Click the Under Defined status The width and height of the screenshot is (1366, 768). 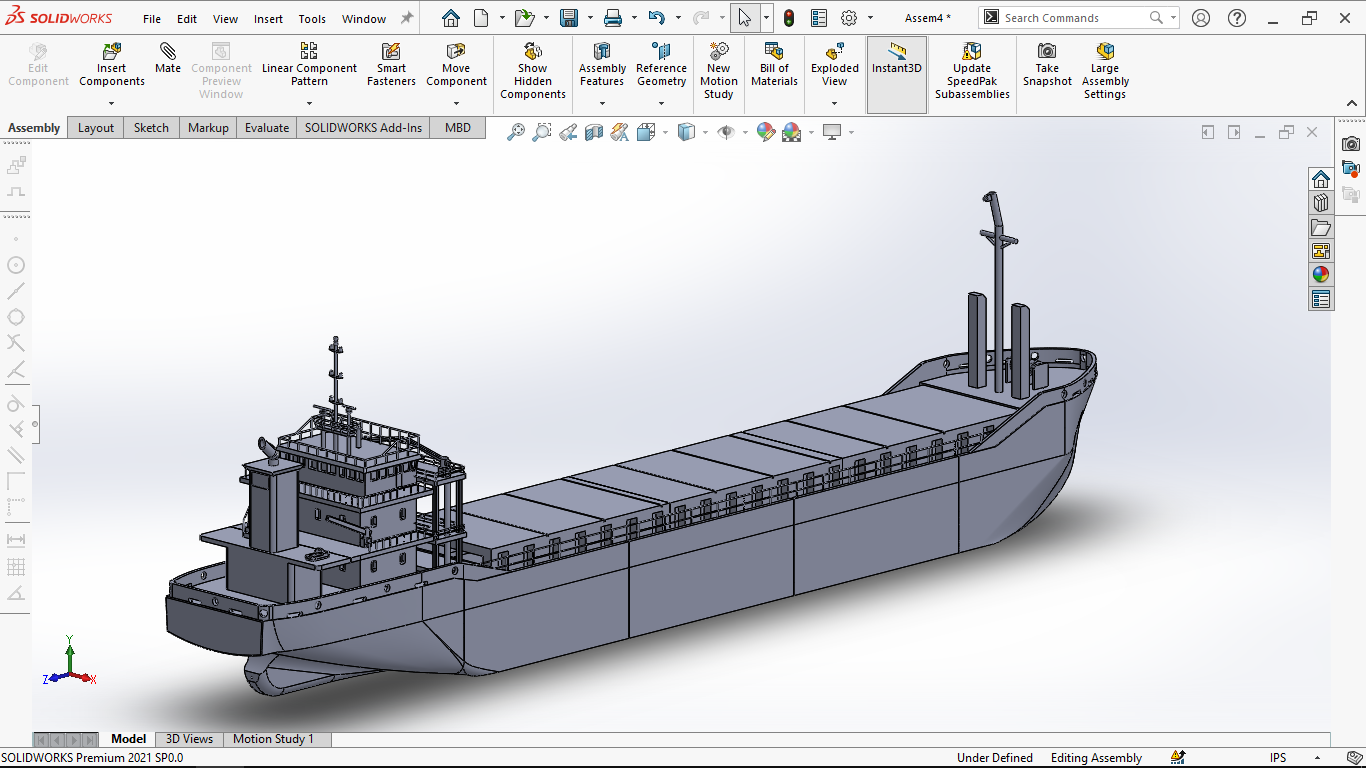coord(995,758)
